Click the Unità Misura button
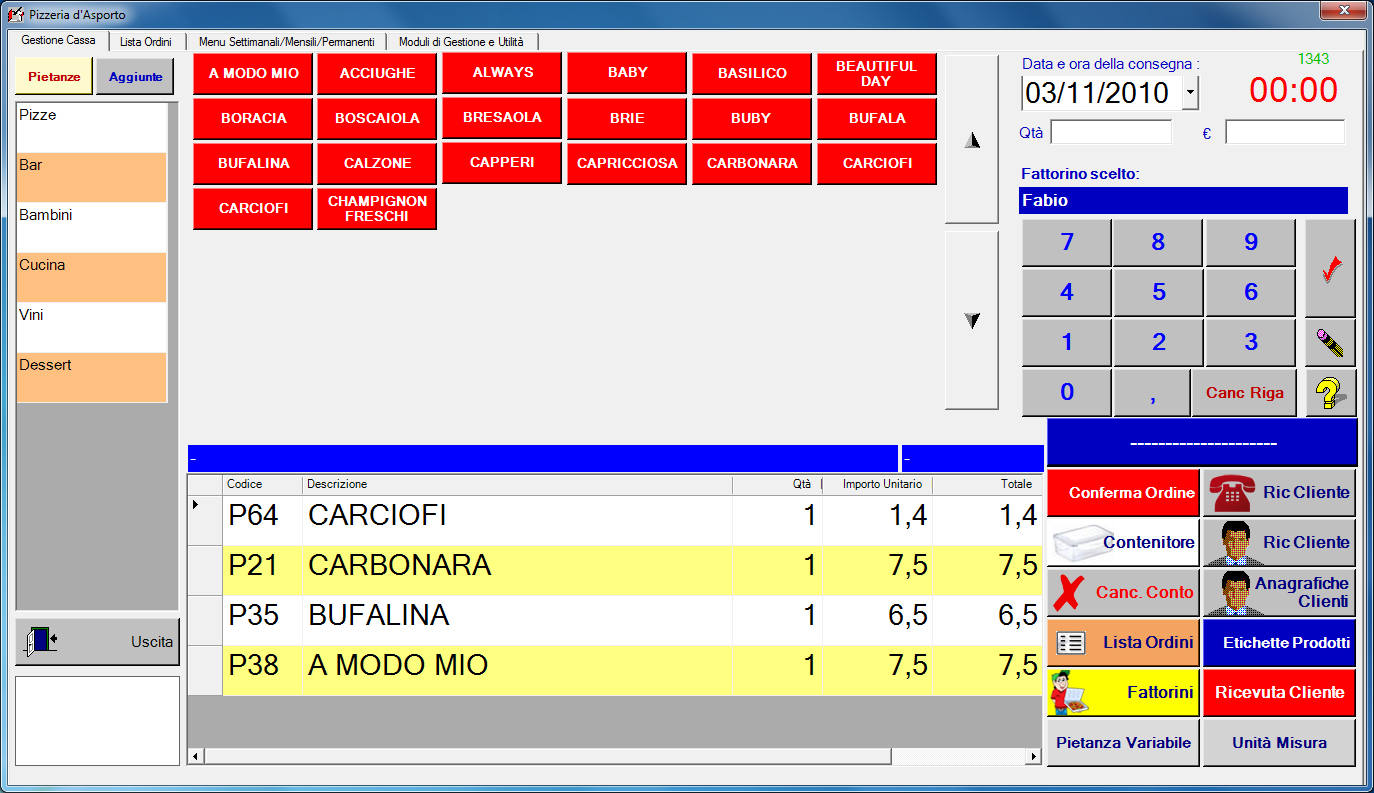This screenshot has width=1374, height=793. tap(1279, 742)
